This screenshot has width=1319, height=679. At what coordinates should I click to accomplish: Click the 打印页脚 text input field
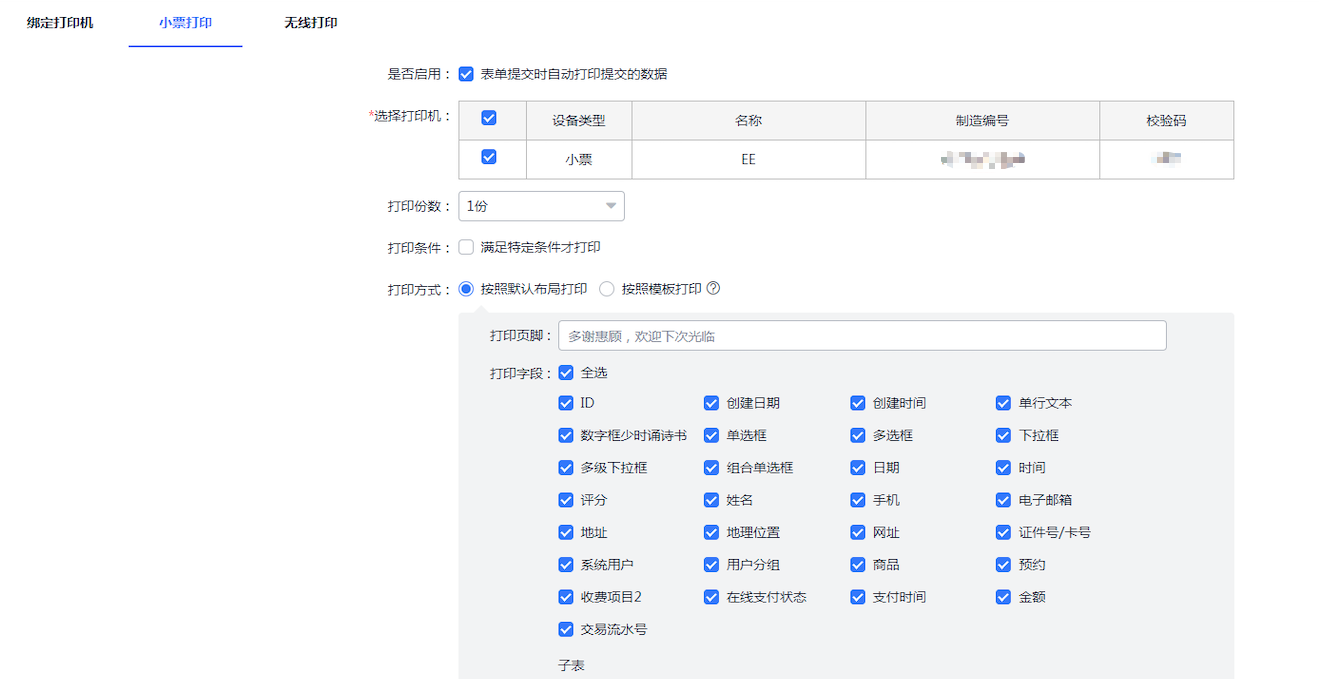[x=861, y=336]
